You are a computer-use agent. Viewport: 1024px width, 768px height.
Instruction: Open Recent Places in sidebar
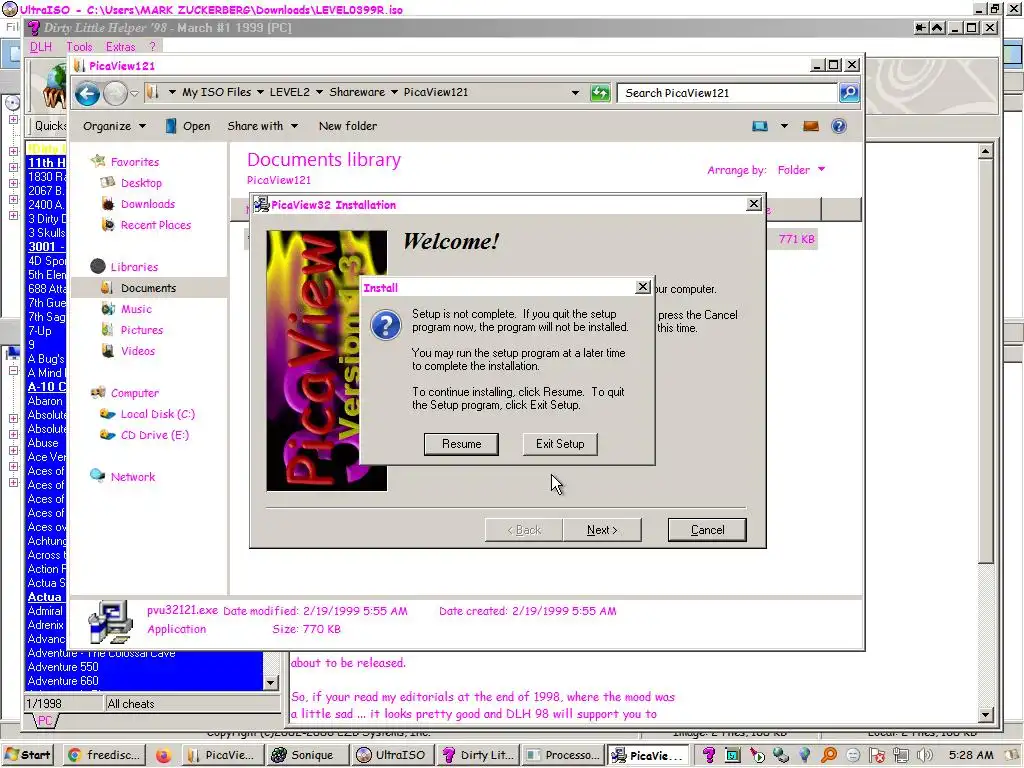(155, 225)
